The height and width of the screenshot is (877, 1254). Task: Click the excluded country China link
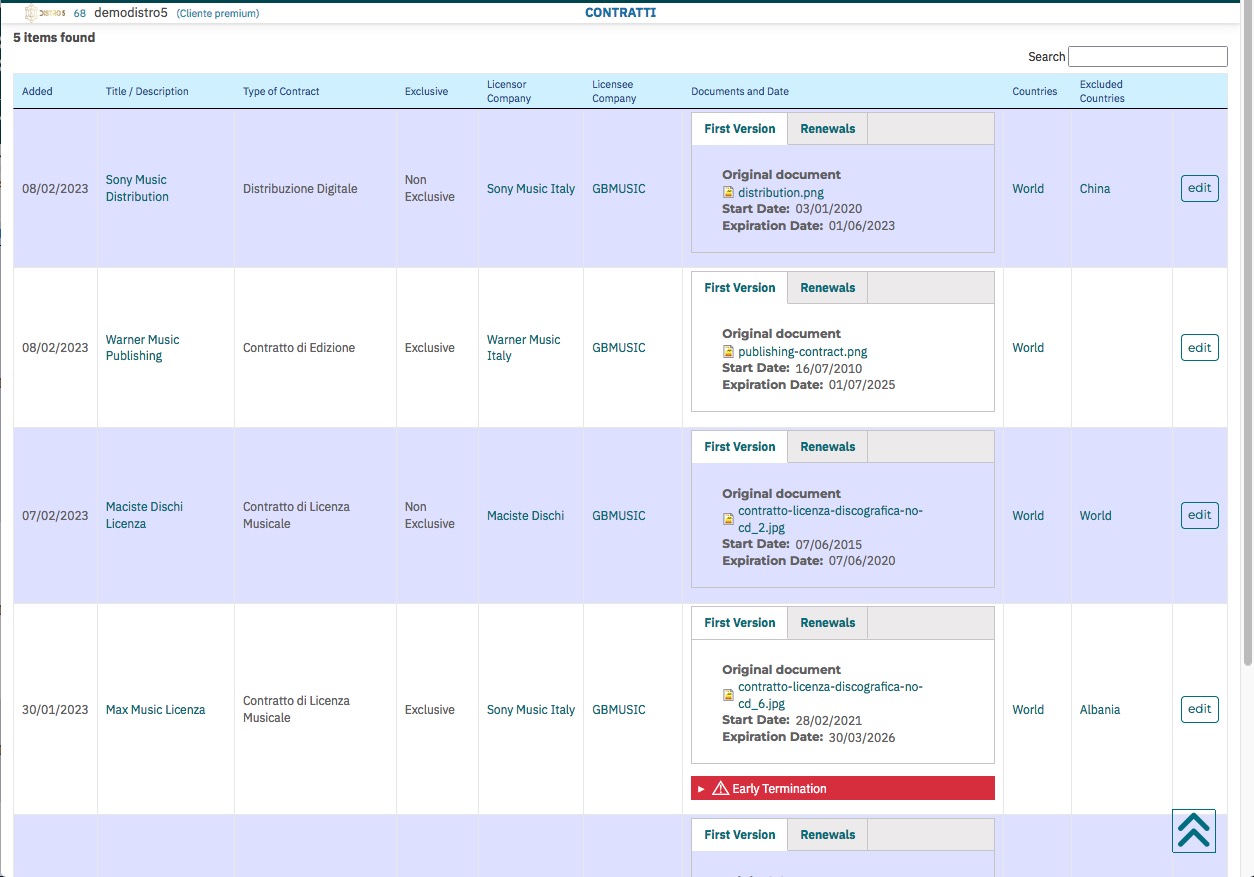pyautogui.click(x=1095, y=189)
